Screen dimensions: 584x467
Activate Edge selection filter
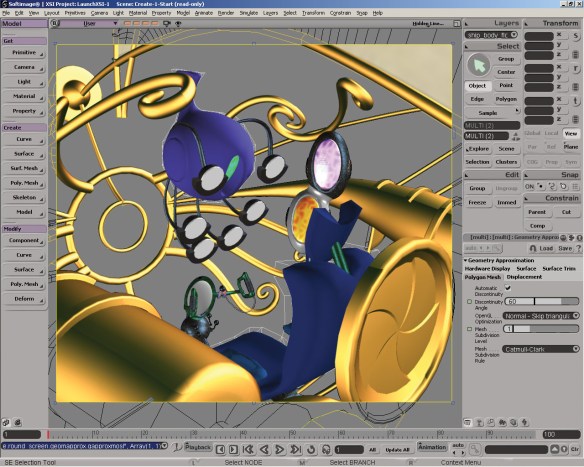(x=477, y=99)
